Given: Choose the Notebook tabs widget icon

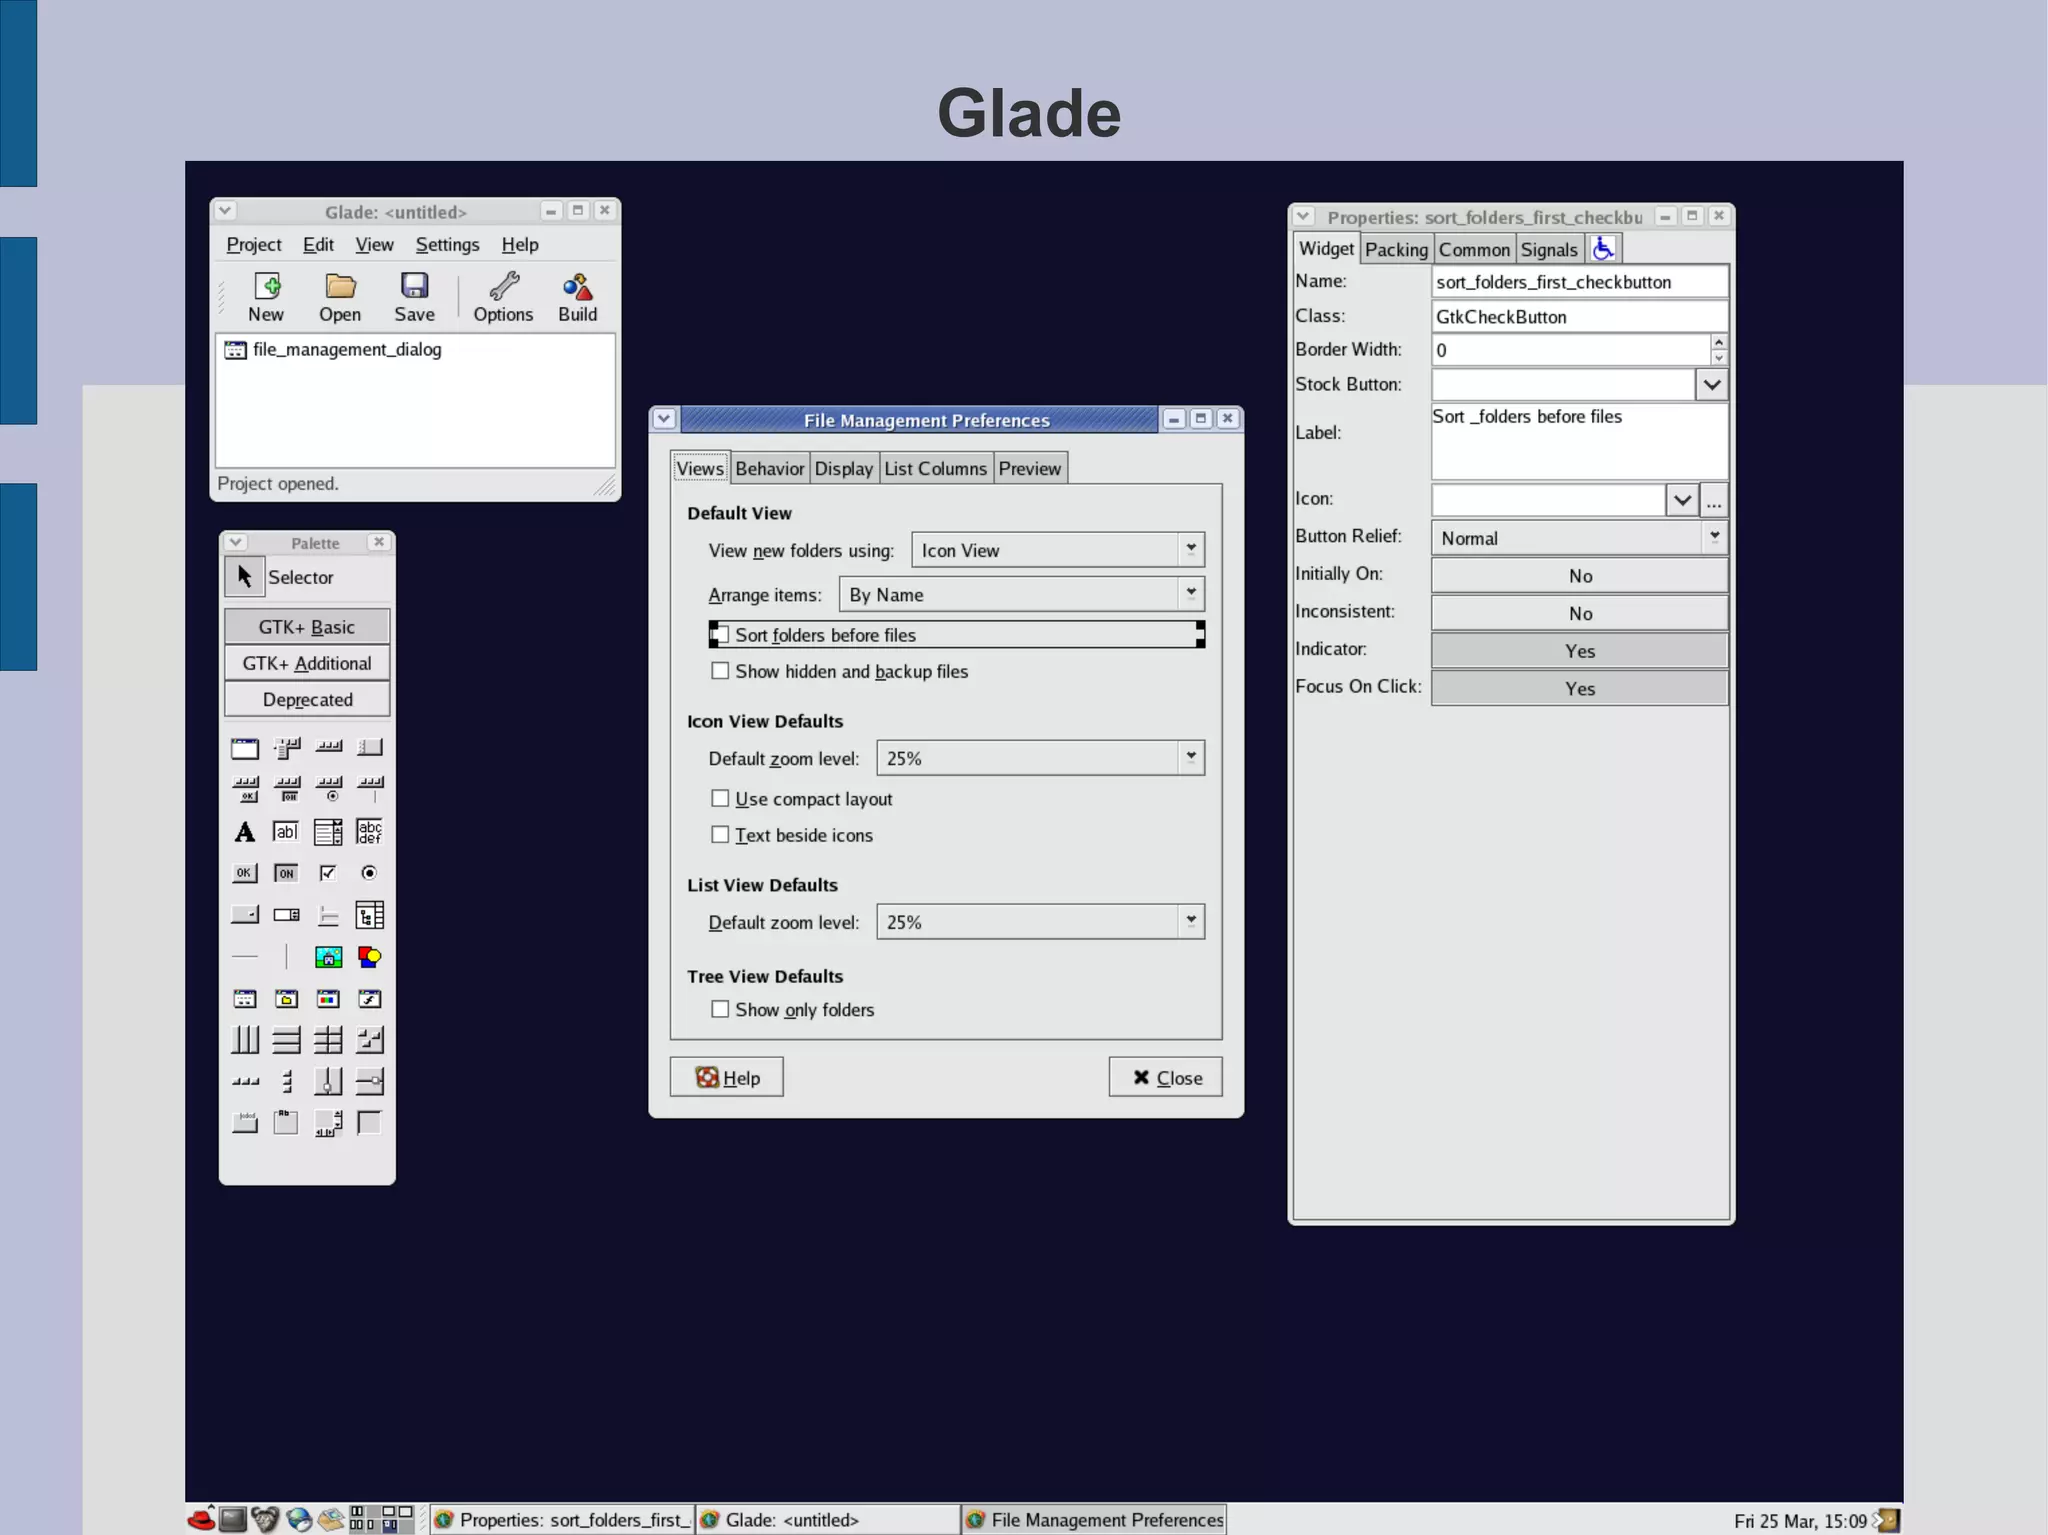Looking at the screenshot, I should click(x=286, y=1124).
